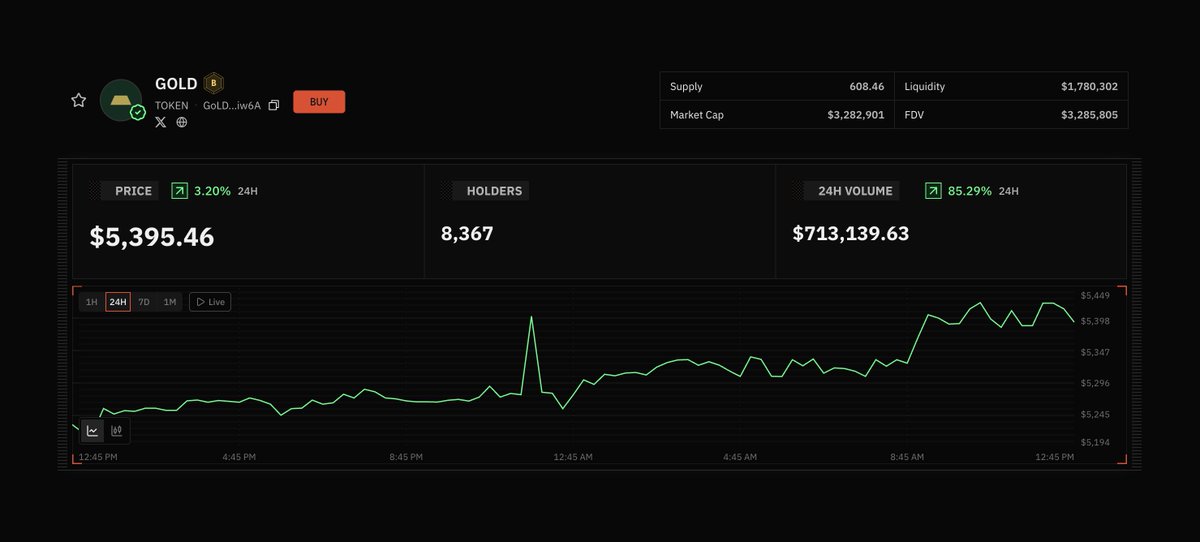This screenshot has width=1200, height=542.
Task: Click the green verified checkmark badge
Action: pos(138,113)
